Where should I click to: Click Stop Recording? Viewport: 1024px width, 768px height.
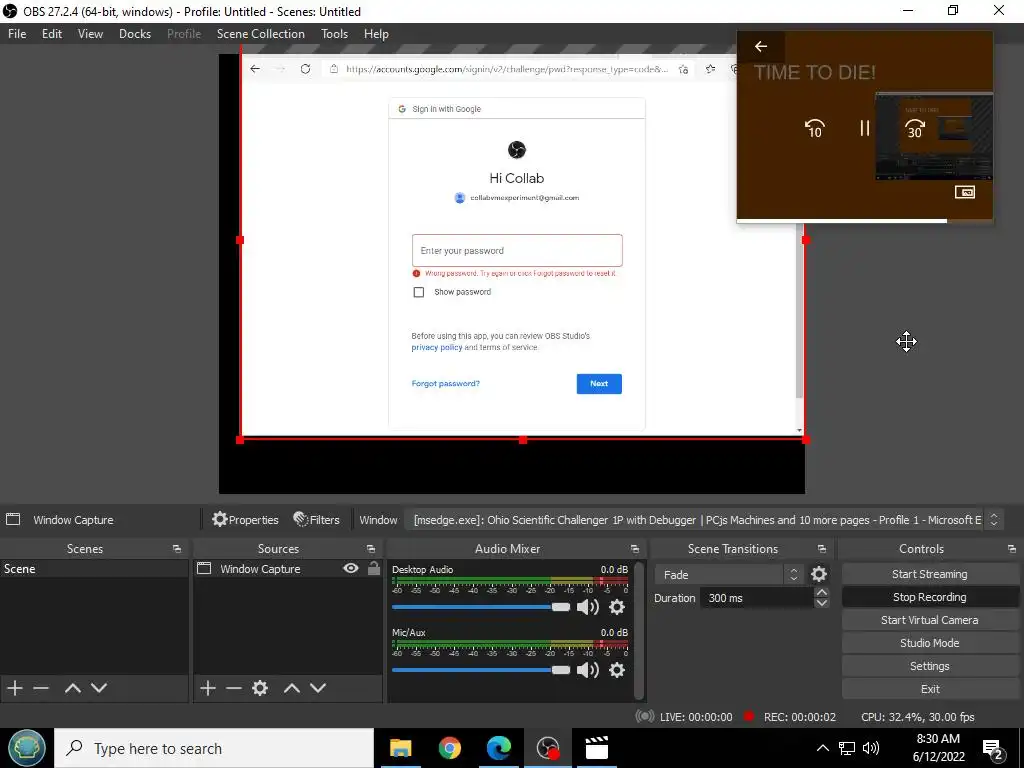point(930,597)
